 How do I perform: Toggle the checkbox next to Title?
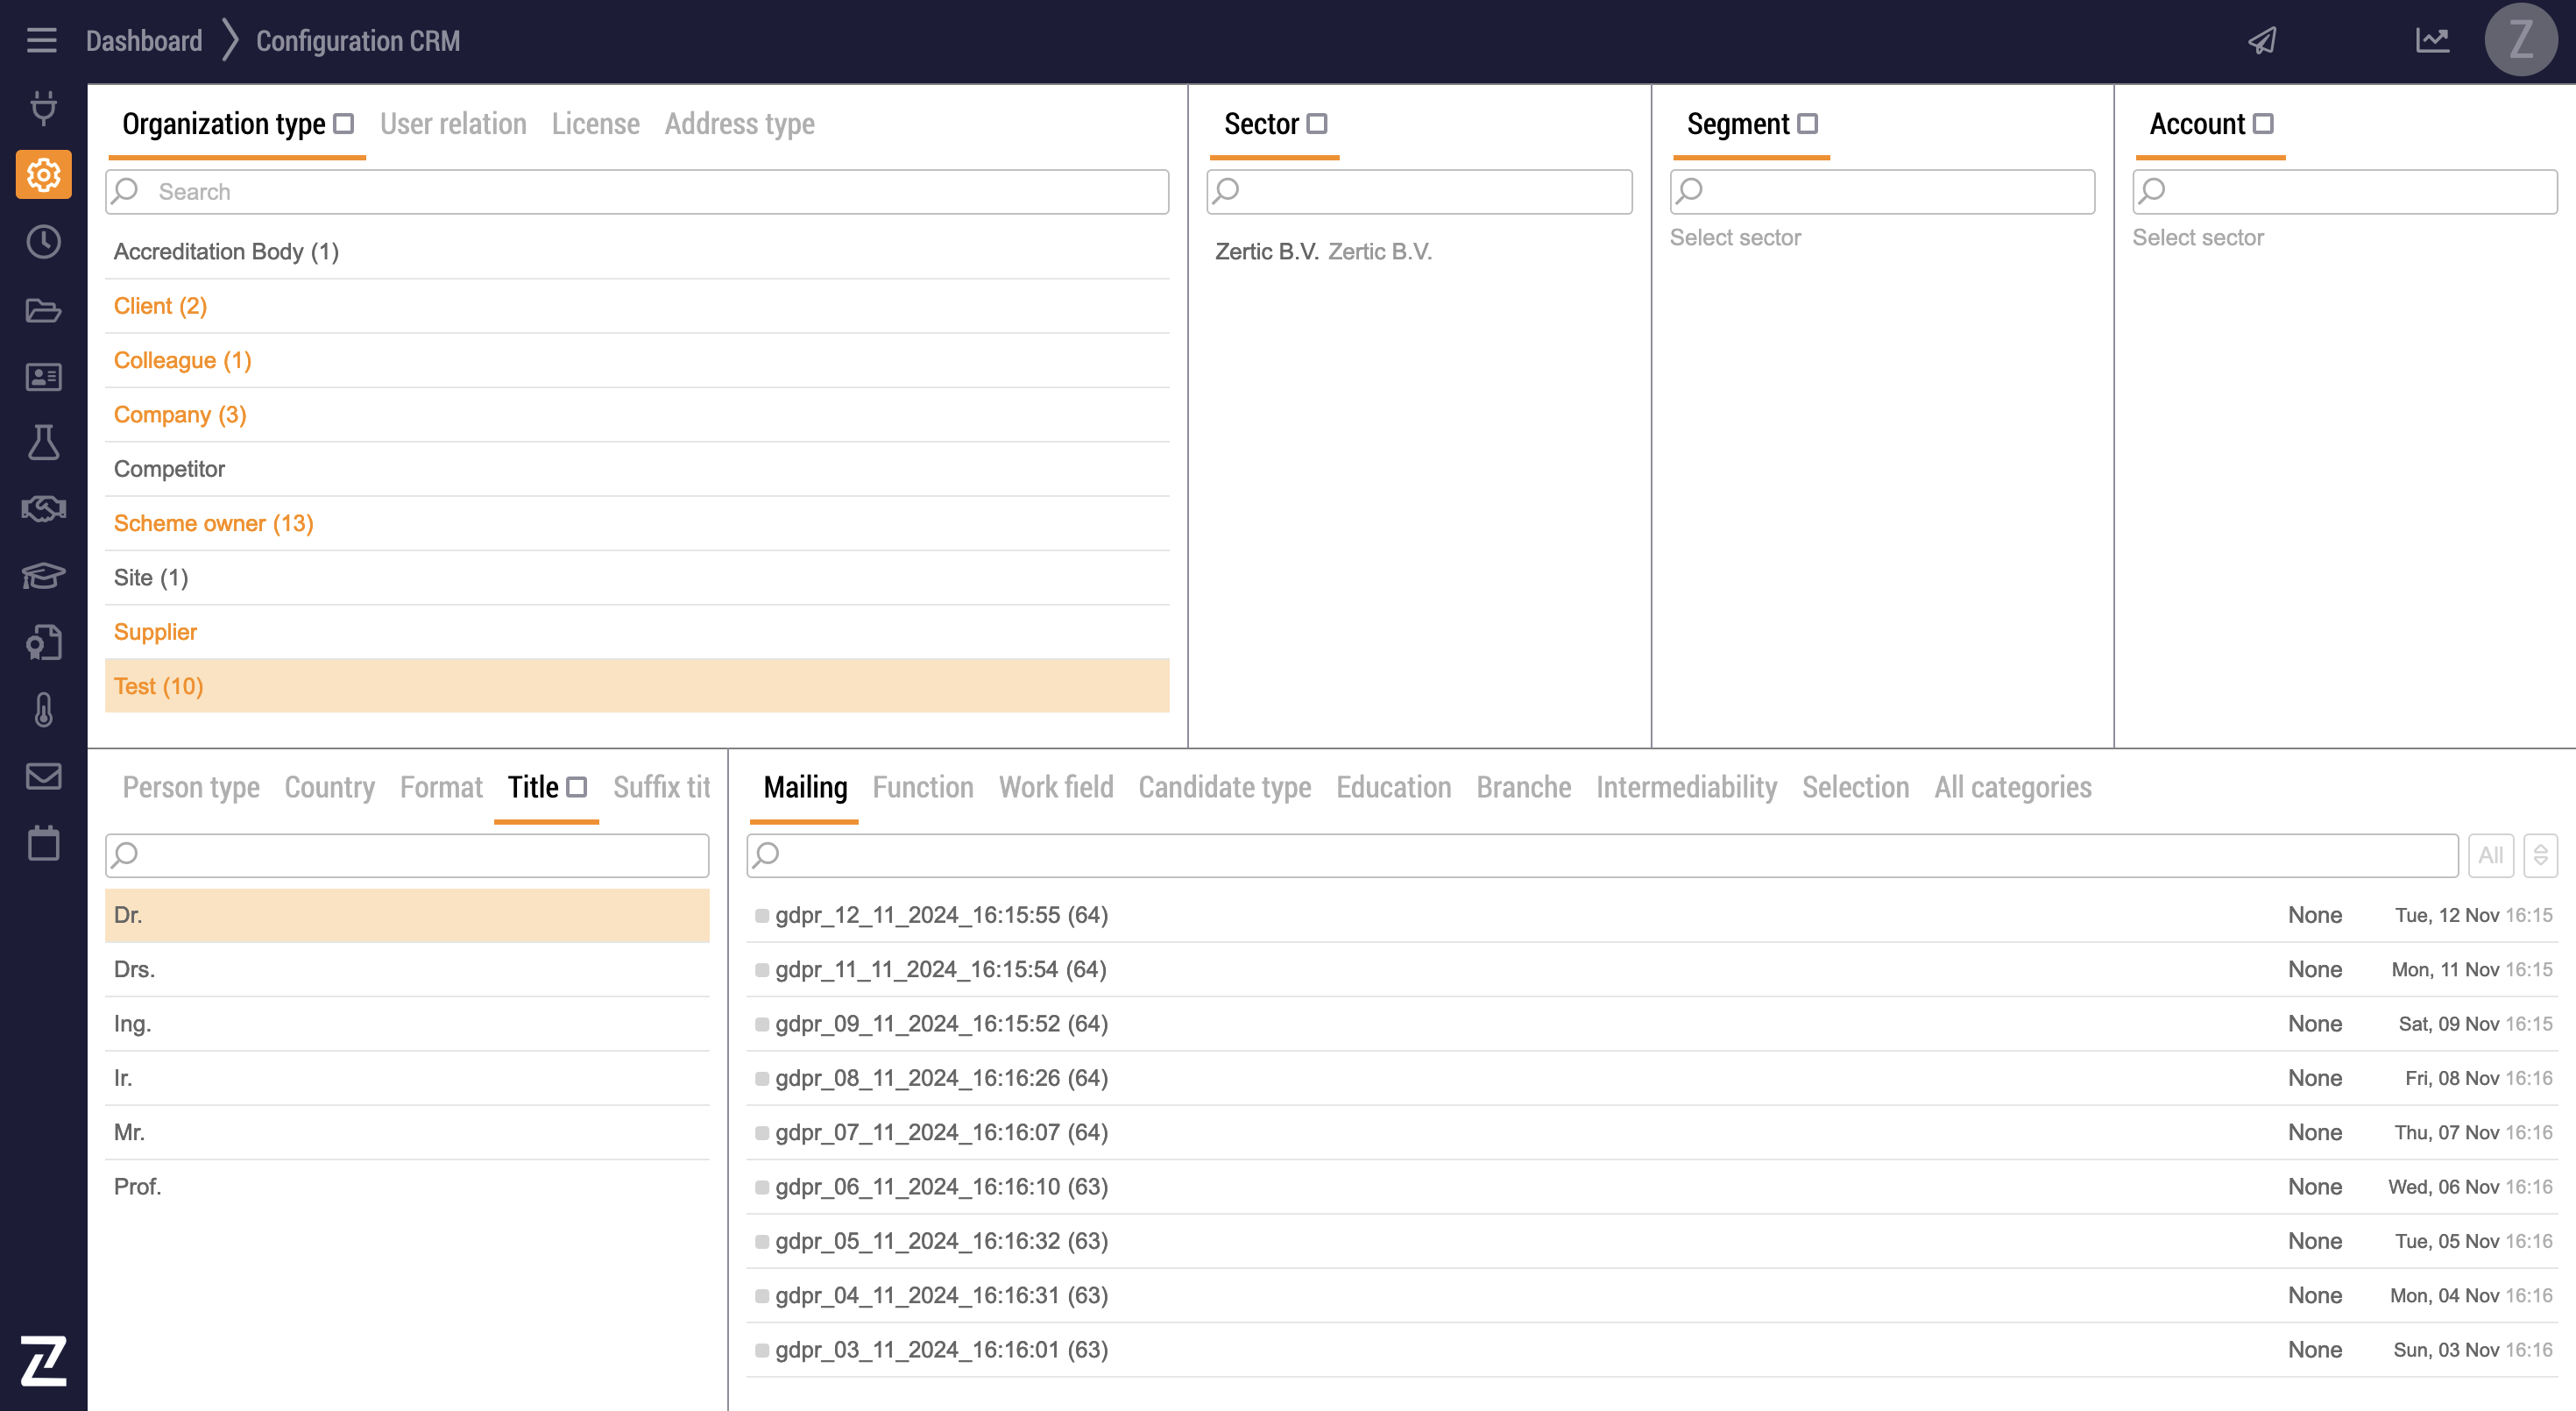coord(576,787)
